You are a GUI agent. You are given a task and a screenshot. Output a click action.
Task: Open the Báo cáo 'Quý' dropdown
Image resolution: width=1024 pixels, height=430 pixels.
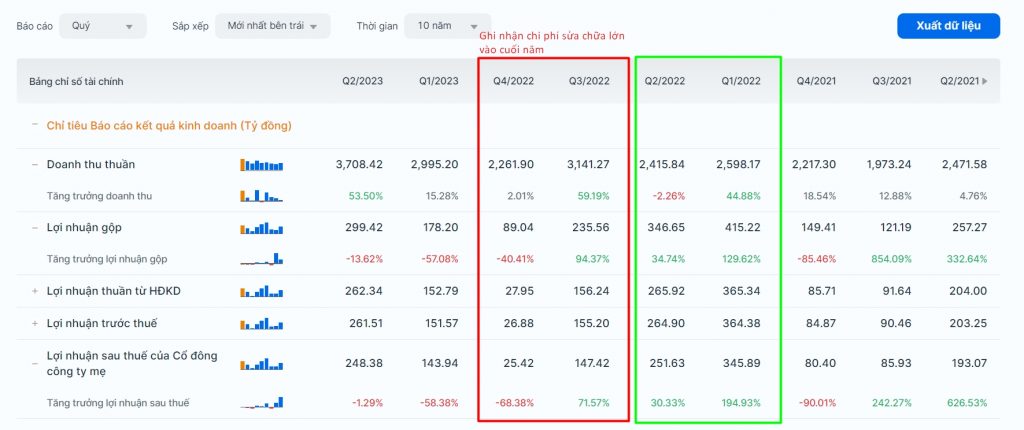click(102, 26)
